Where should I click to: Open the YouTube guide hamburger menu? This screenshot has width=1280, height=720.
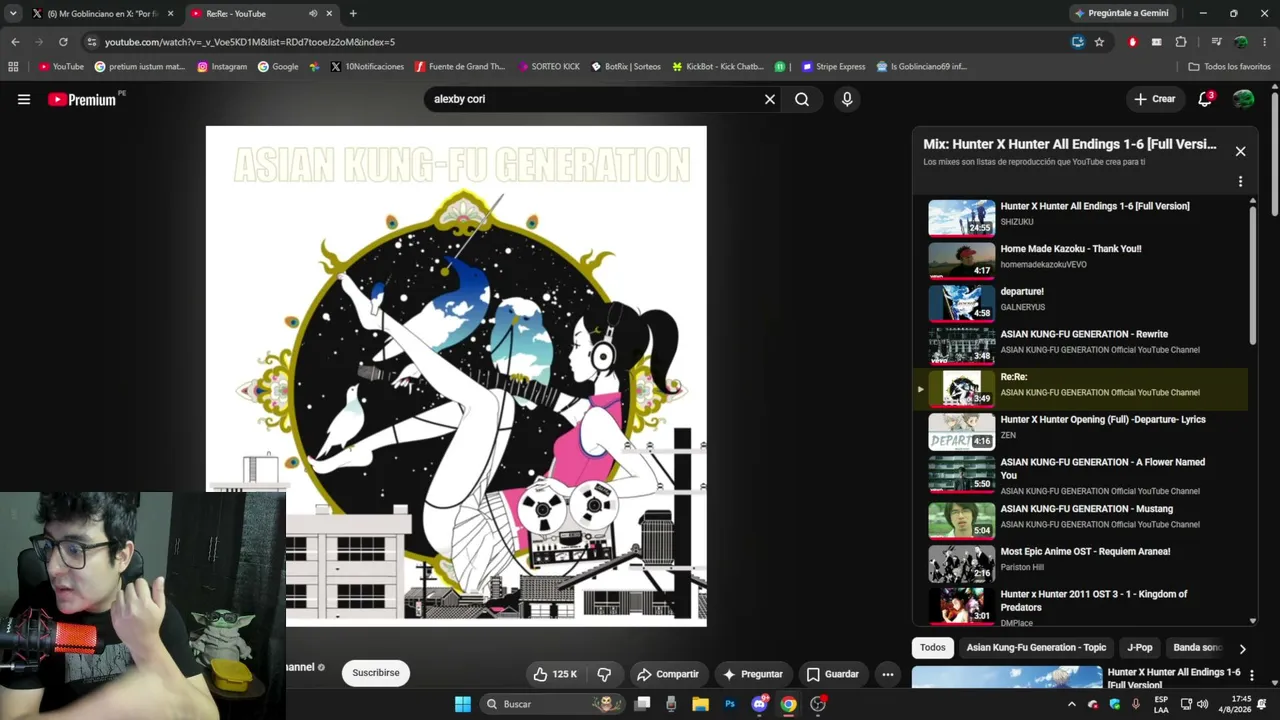[24, 99]
